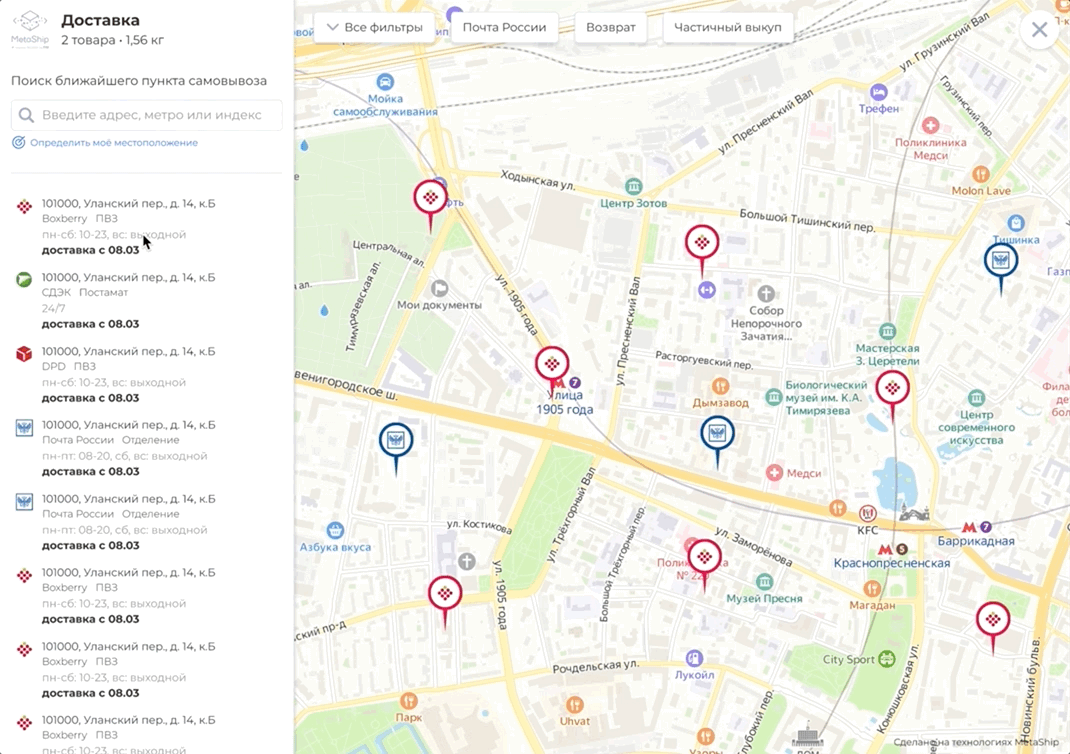This screenshot has width=1070, height=754.
Task: Click the Boxberry pin near Новинский бульвар
Action: coord(993,620)
